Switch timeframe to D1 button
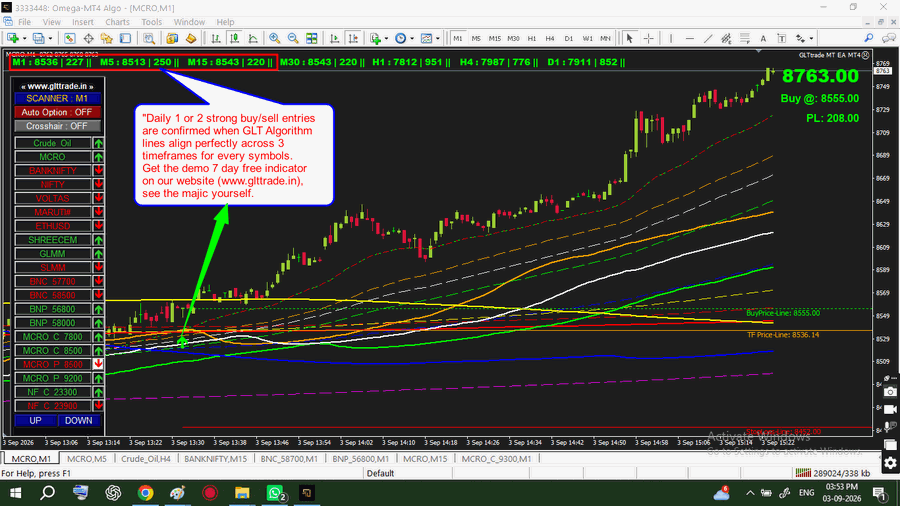 (568, 38)
